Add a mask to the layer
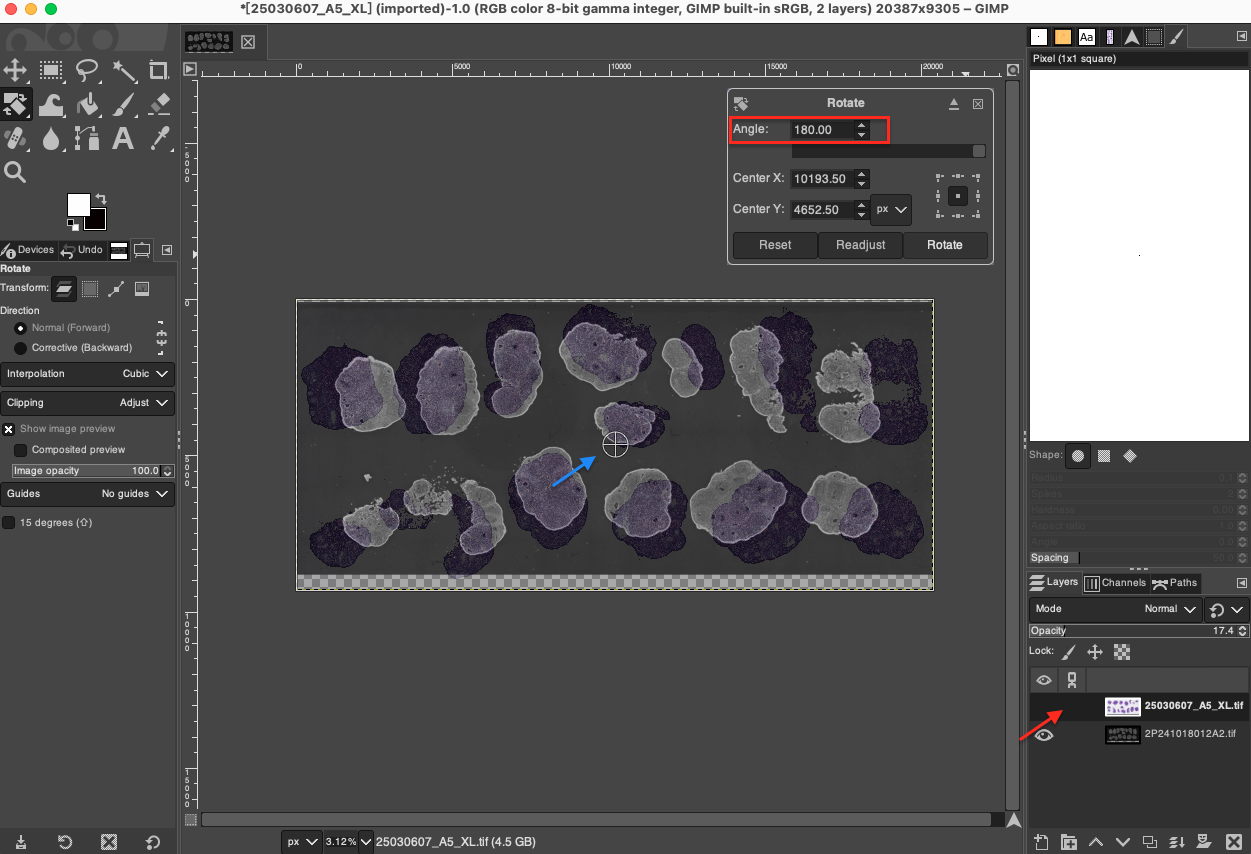Viewport: 1251px width, 854px height. pos(1203,842)
